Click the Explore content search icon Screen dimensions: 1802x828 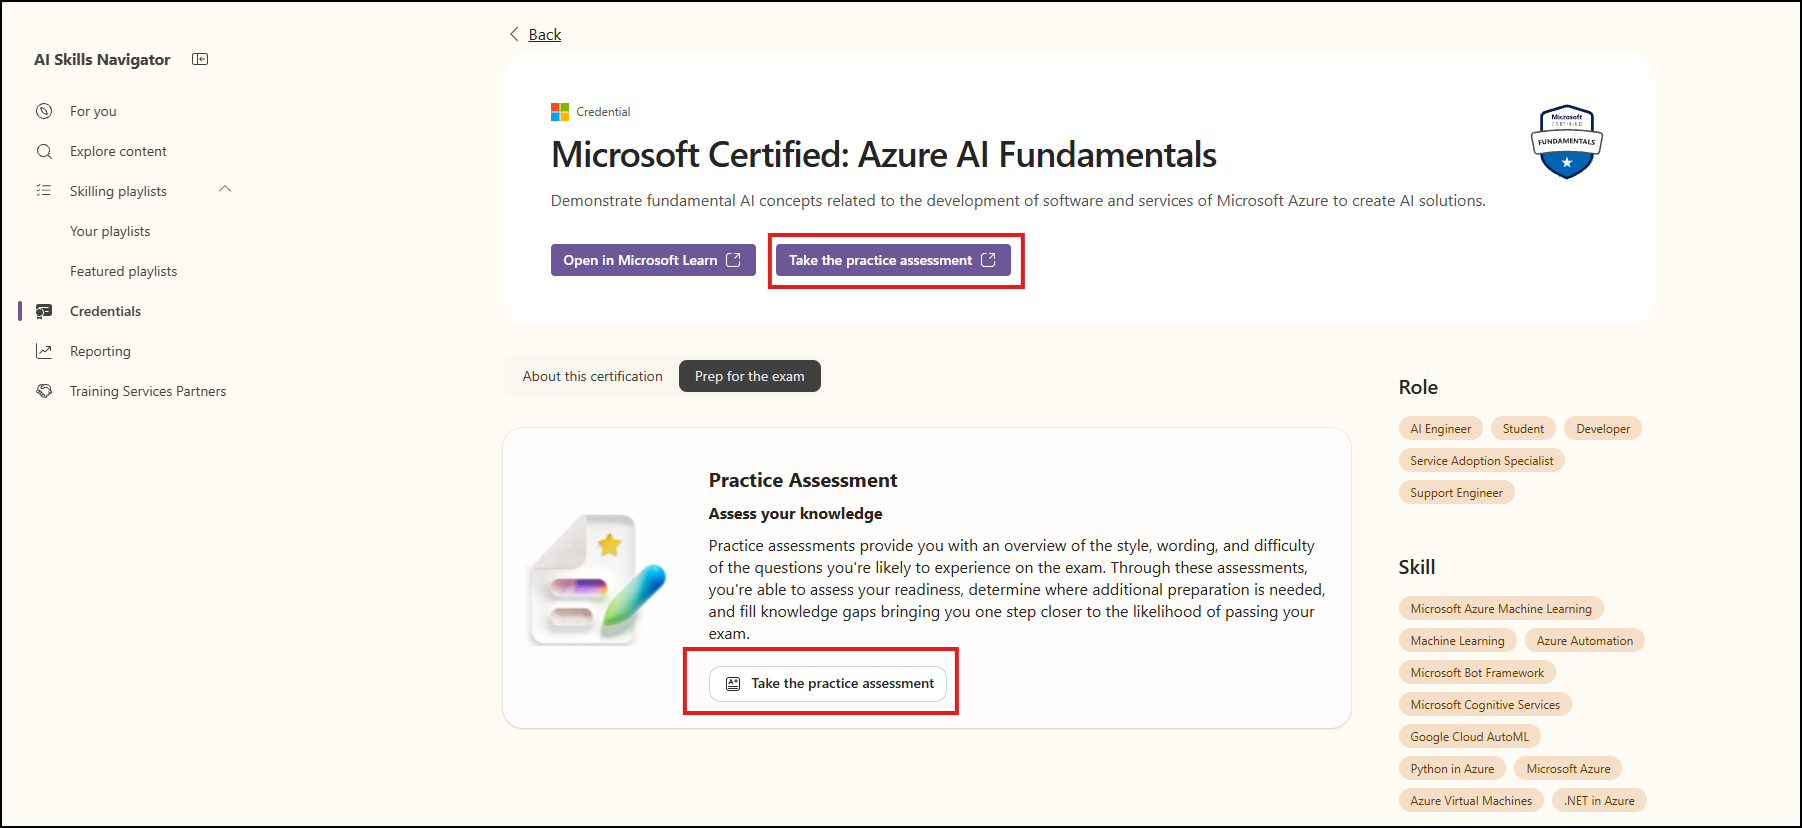pos(44,151)
